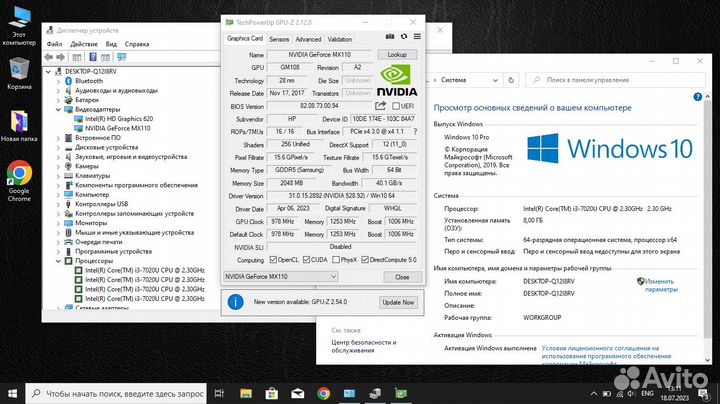Image resolution: width=720 pixels, height=404 pixels.
Task: Open address bar dropdown in System window
Action: [x=495, y=80]
